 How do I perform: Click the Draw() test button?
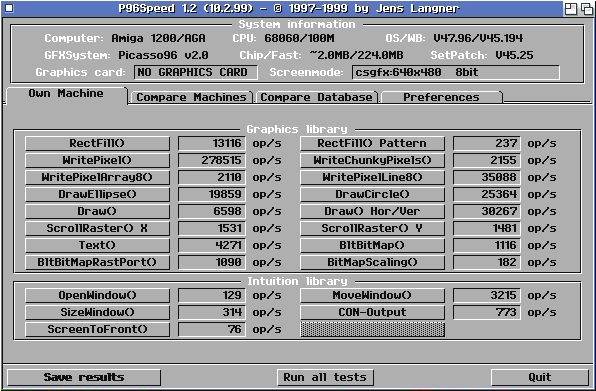point(97,211)
